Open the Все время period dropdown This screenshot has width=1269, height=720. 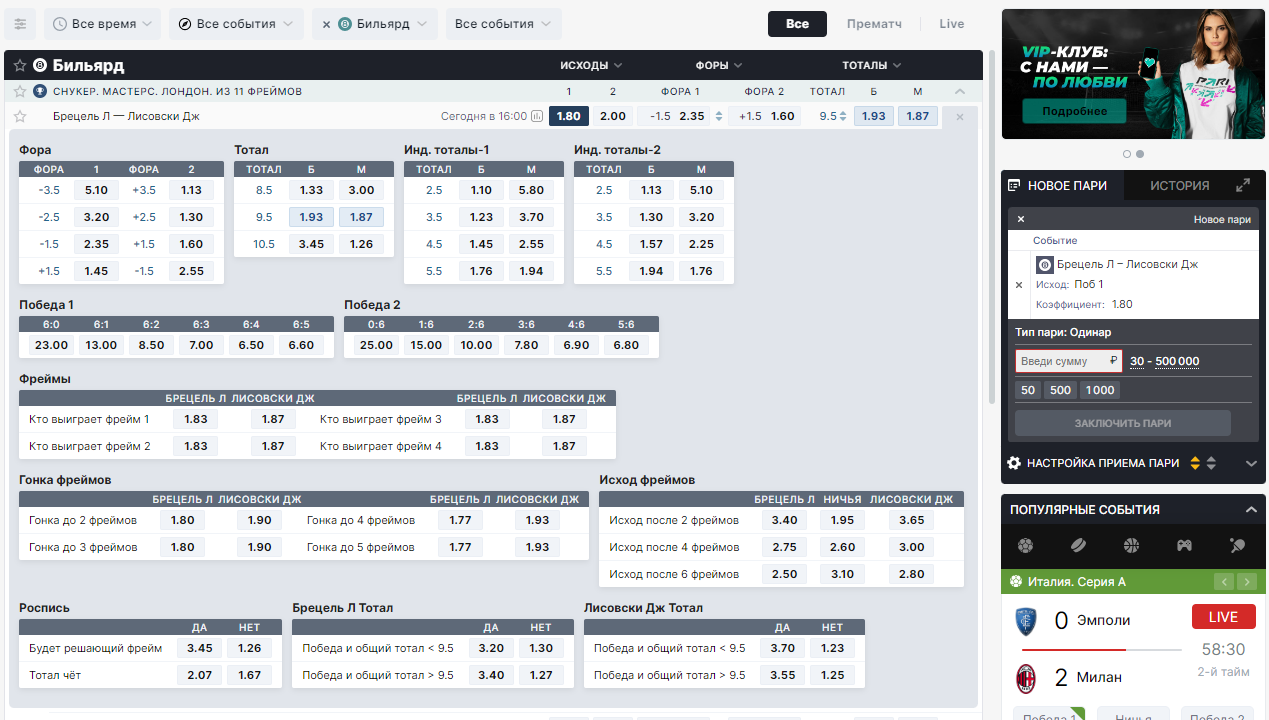[x=102, y=24]
